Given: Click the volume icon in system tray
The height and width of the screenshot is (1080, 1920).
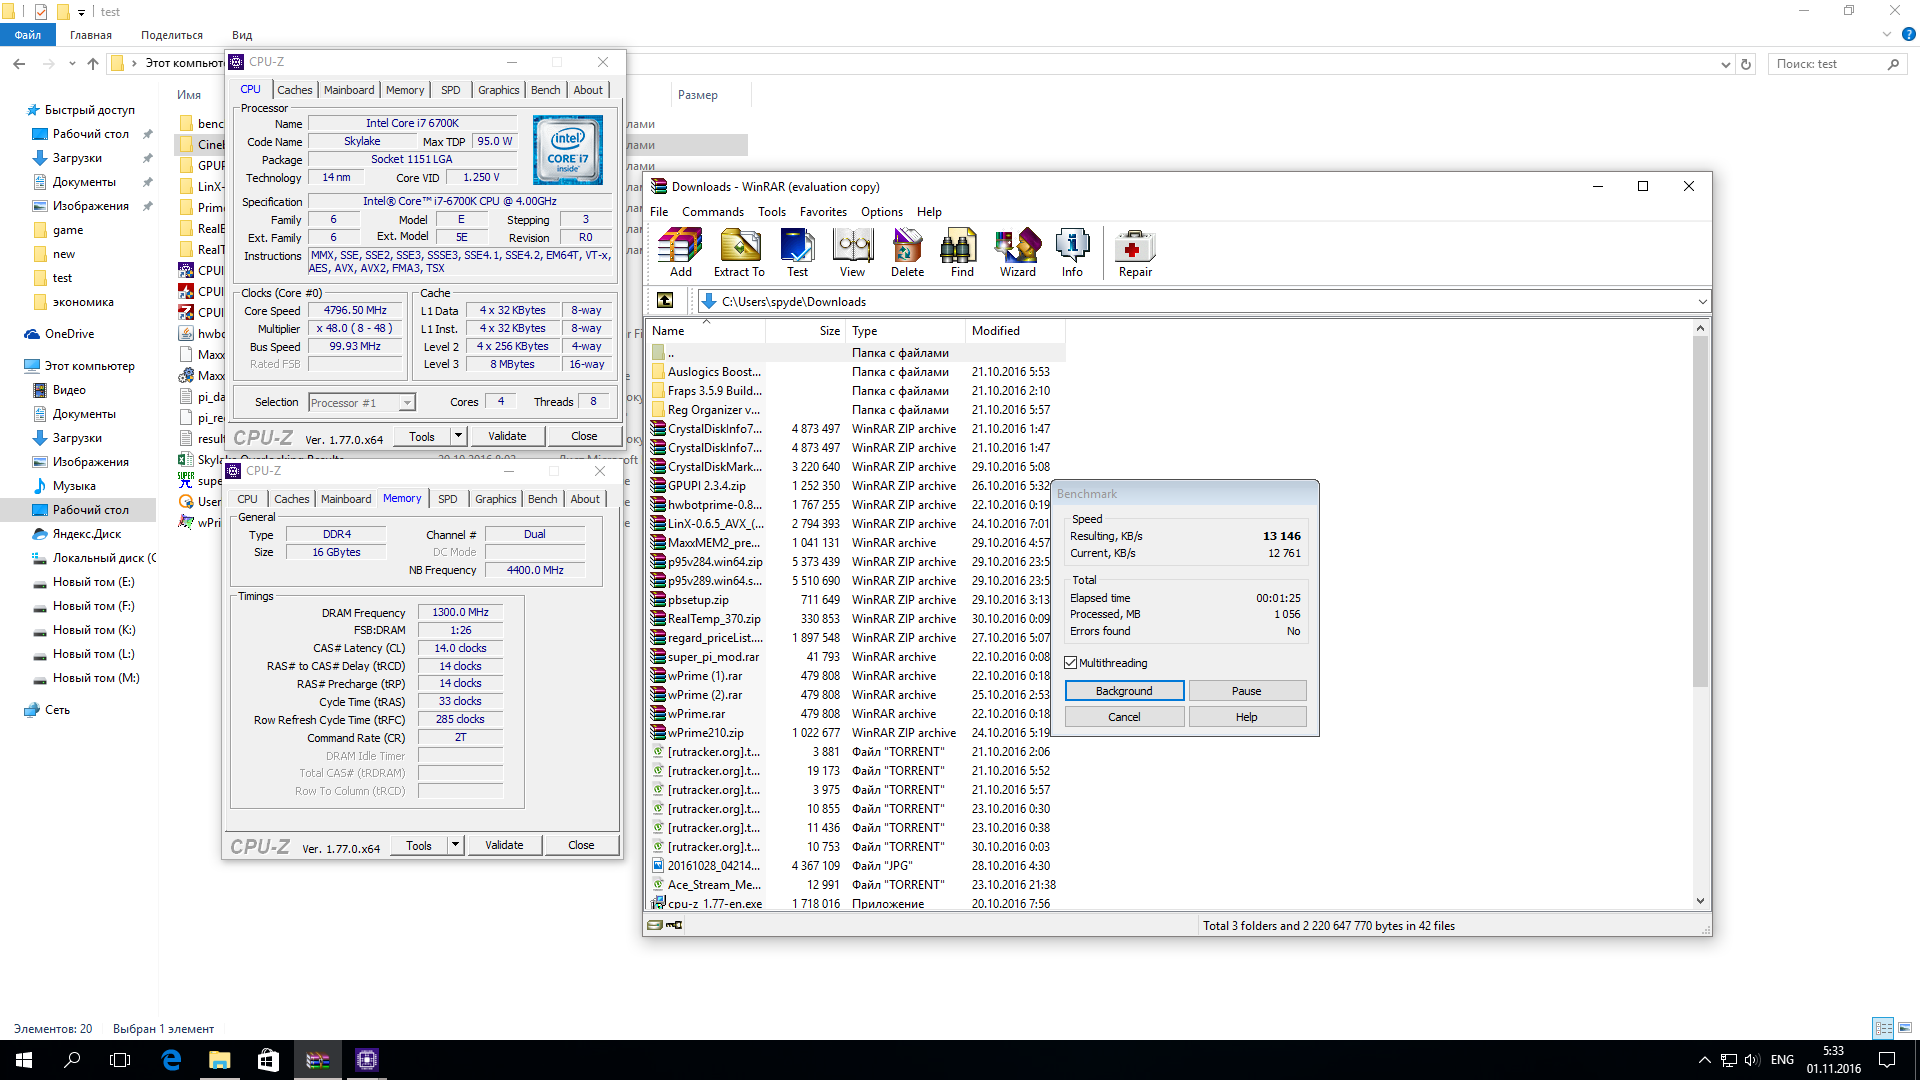Looking at the screenshot, I should tap(1751, 1060).
